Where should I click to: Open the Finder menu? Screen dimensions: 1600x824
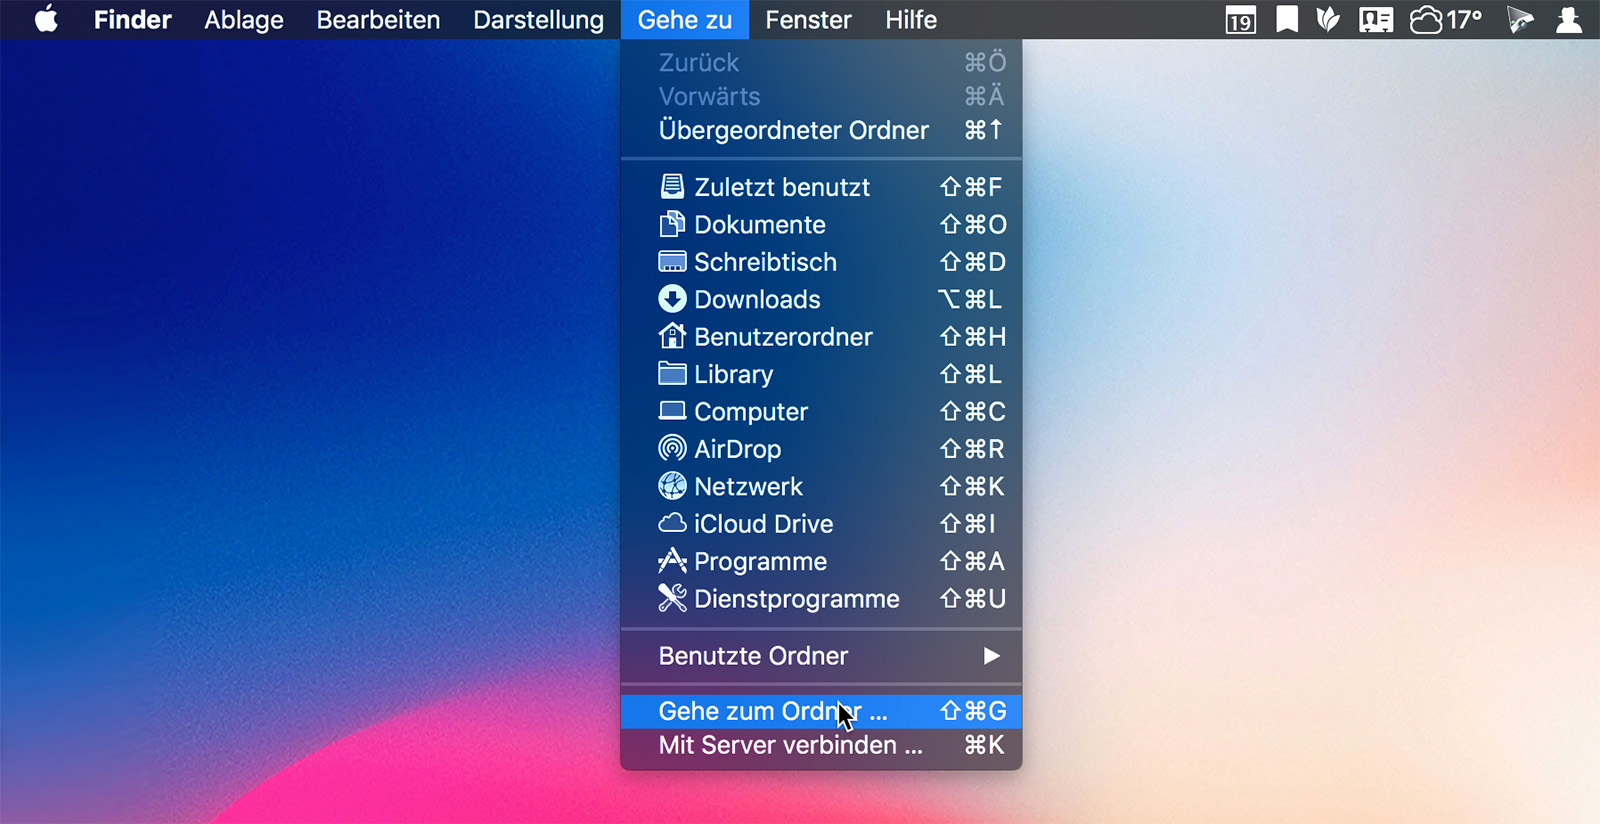[x=132, y=19]
